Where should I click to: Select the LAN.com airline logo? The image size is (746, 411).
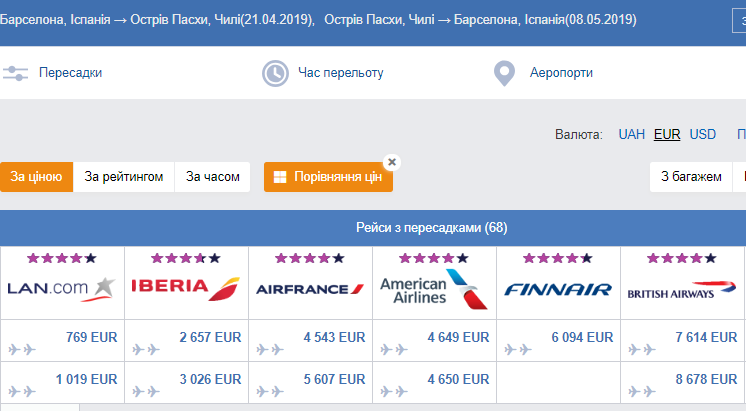[62, 289]
